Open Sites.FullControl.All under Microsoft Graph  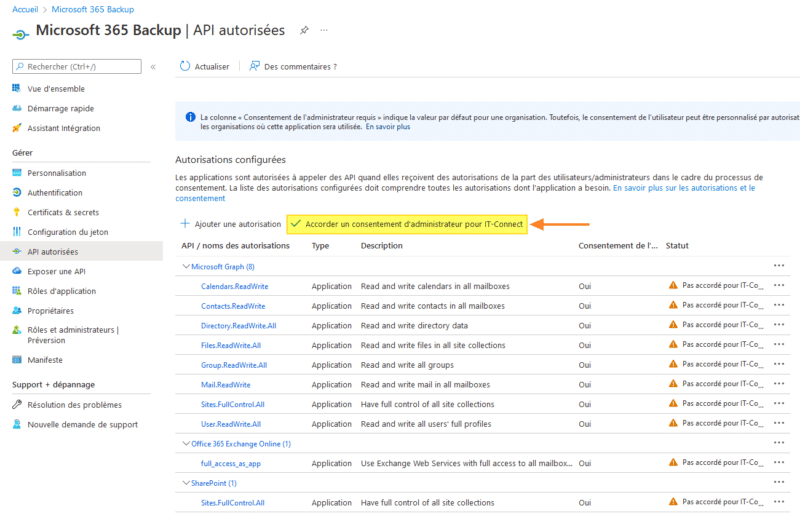(x=233, y=404)
